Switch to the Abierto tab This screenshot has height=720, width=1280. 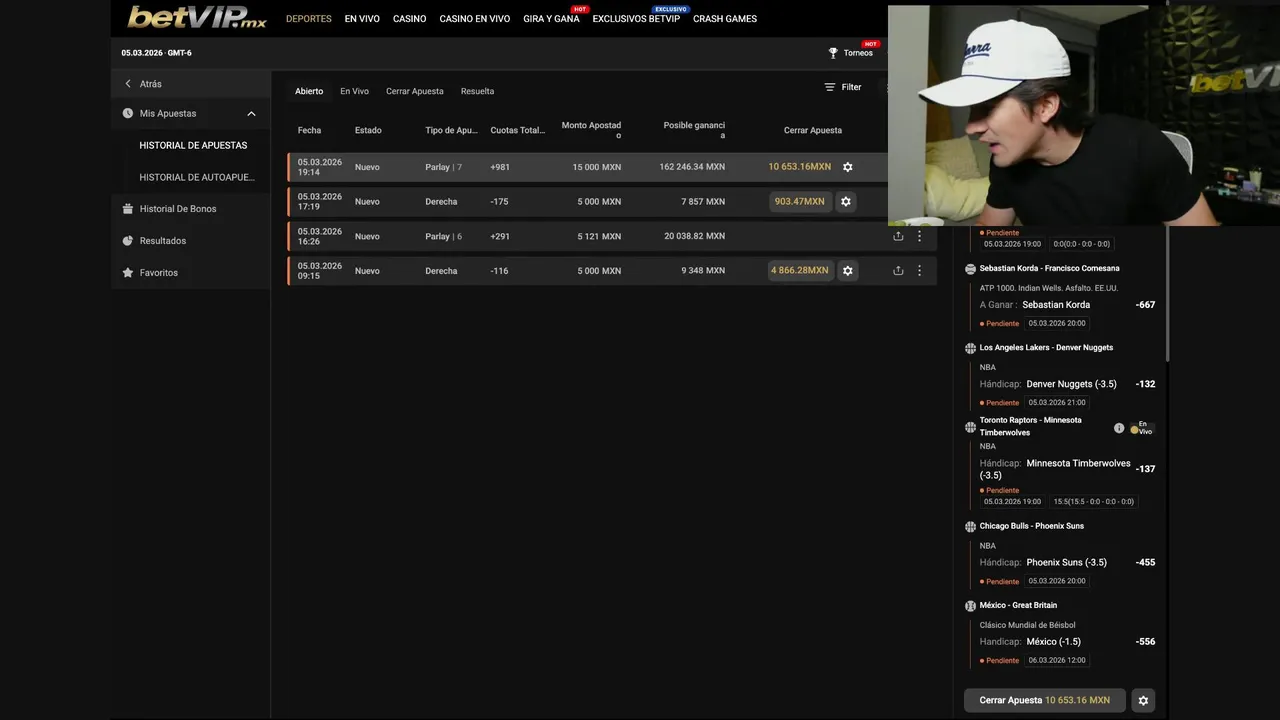pyautogui.click(x=309, y=91)
